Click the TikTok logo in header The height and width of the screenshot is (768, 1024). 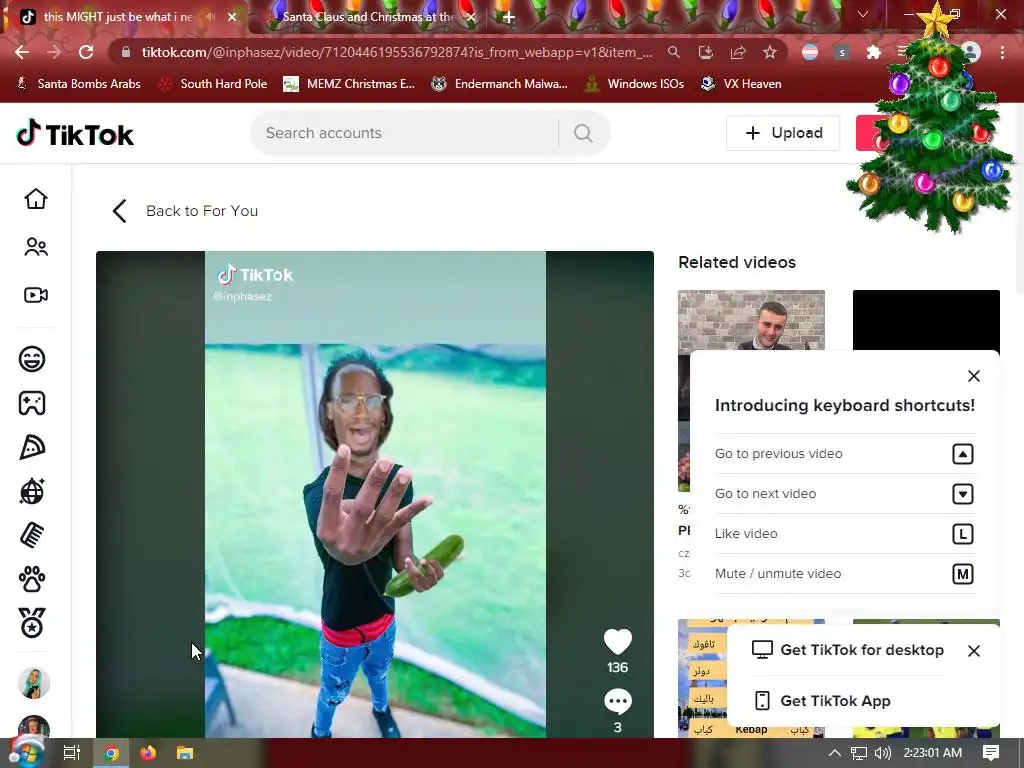(75, 134)
